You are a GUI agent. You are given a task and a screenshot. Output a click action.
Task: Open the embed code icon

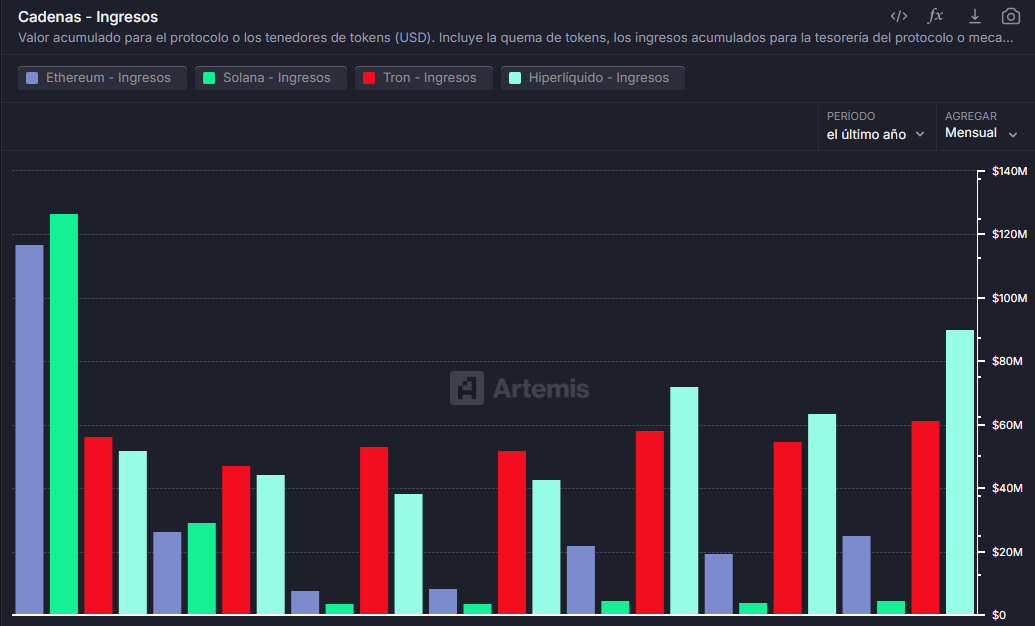(x=898, y=17)
